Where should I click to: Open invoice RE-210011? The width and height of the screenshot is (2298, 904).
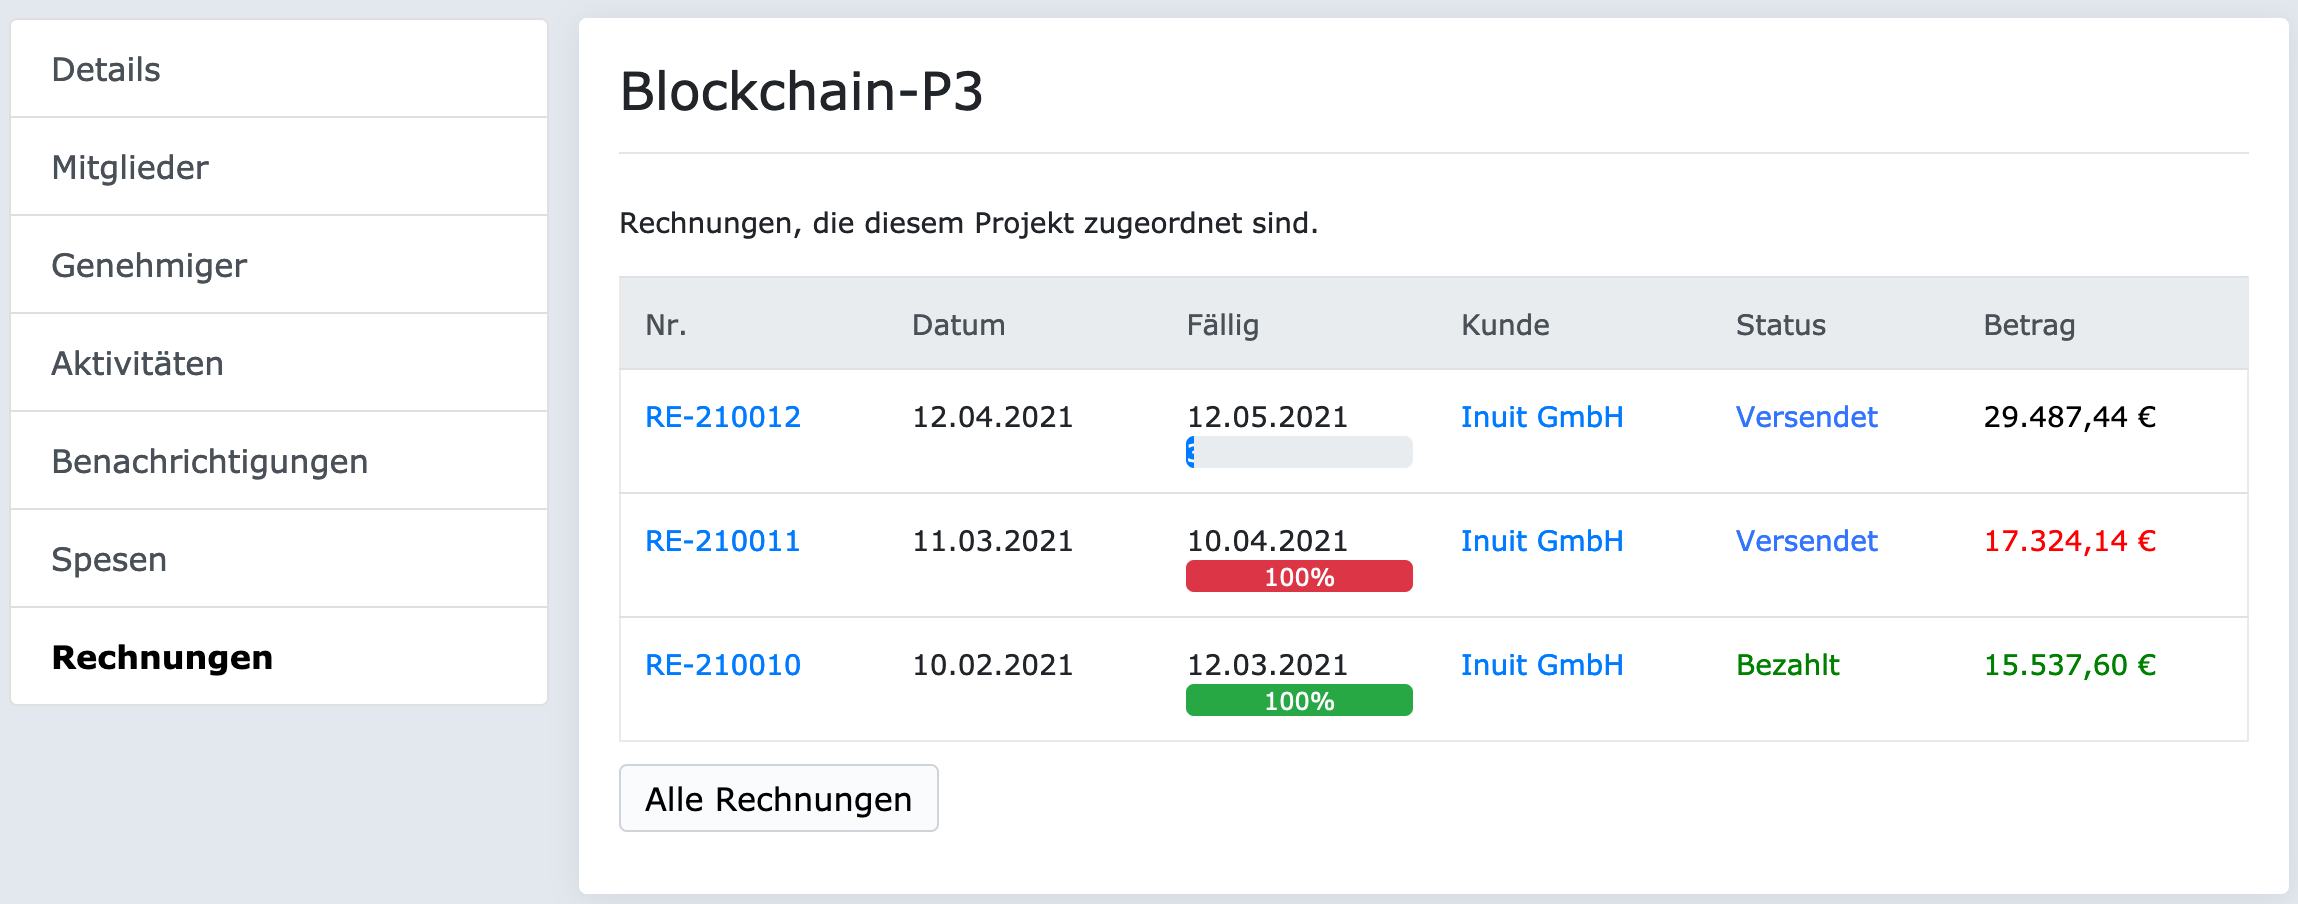point(722,541)
